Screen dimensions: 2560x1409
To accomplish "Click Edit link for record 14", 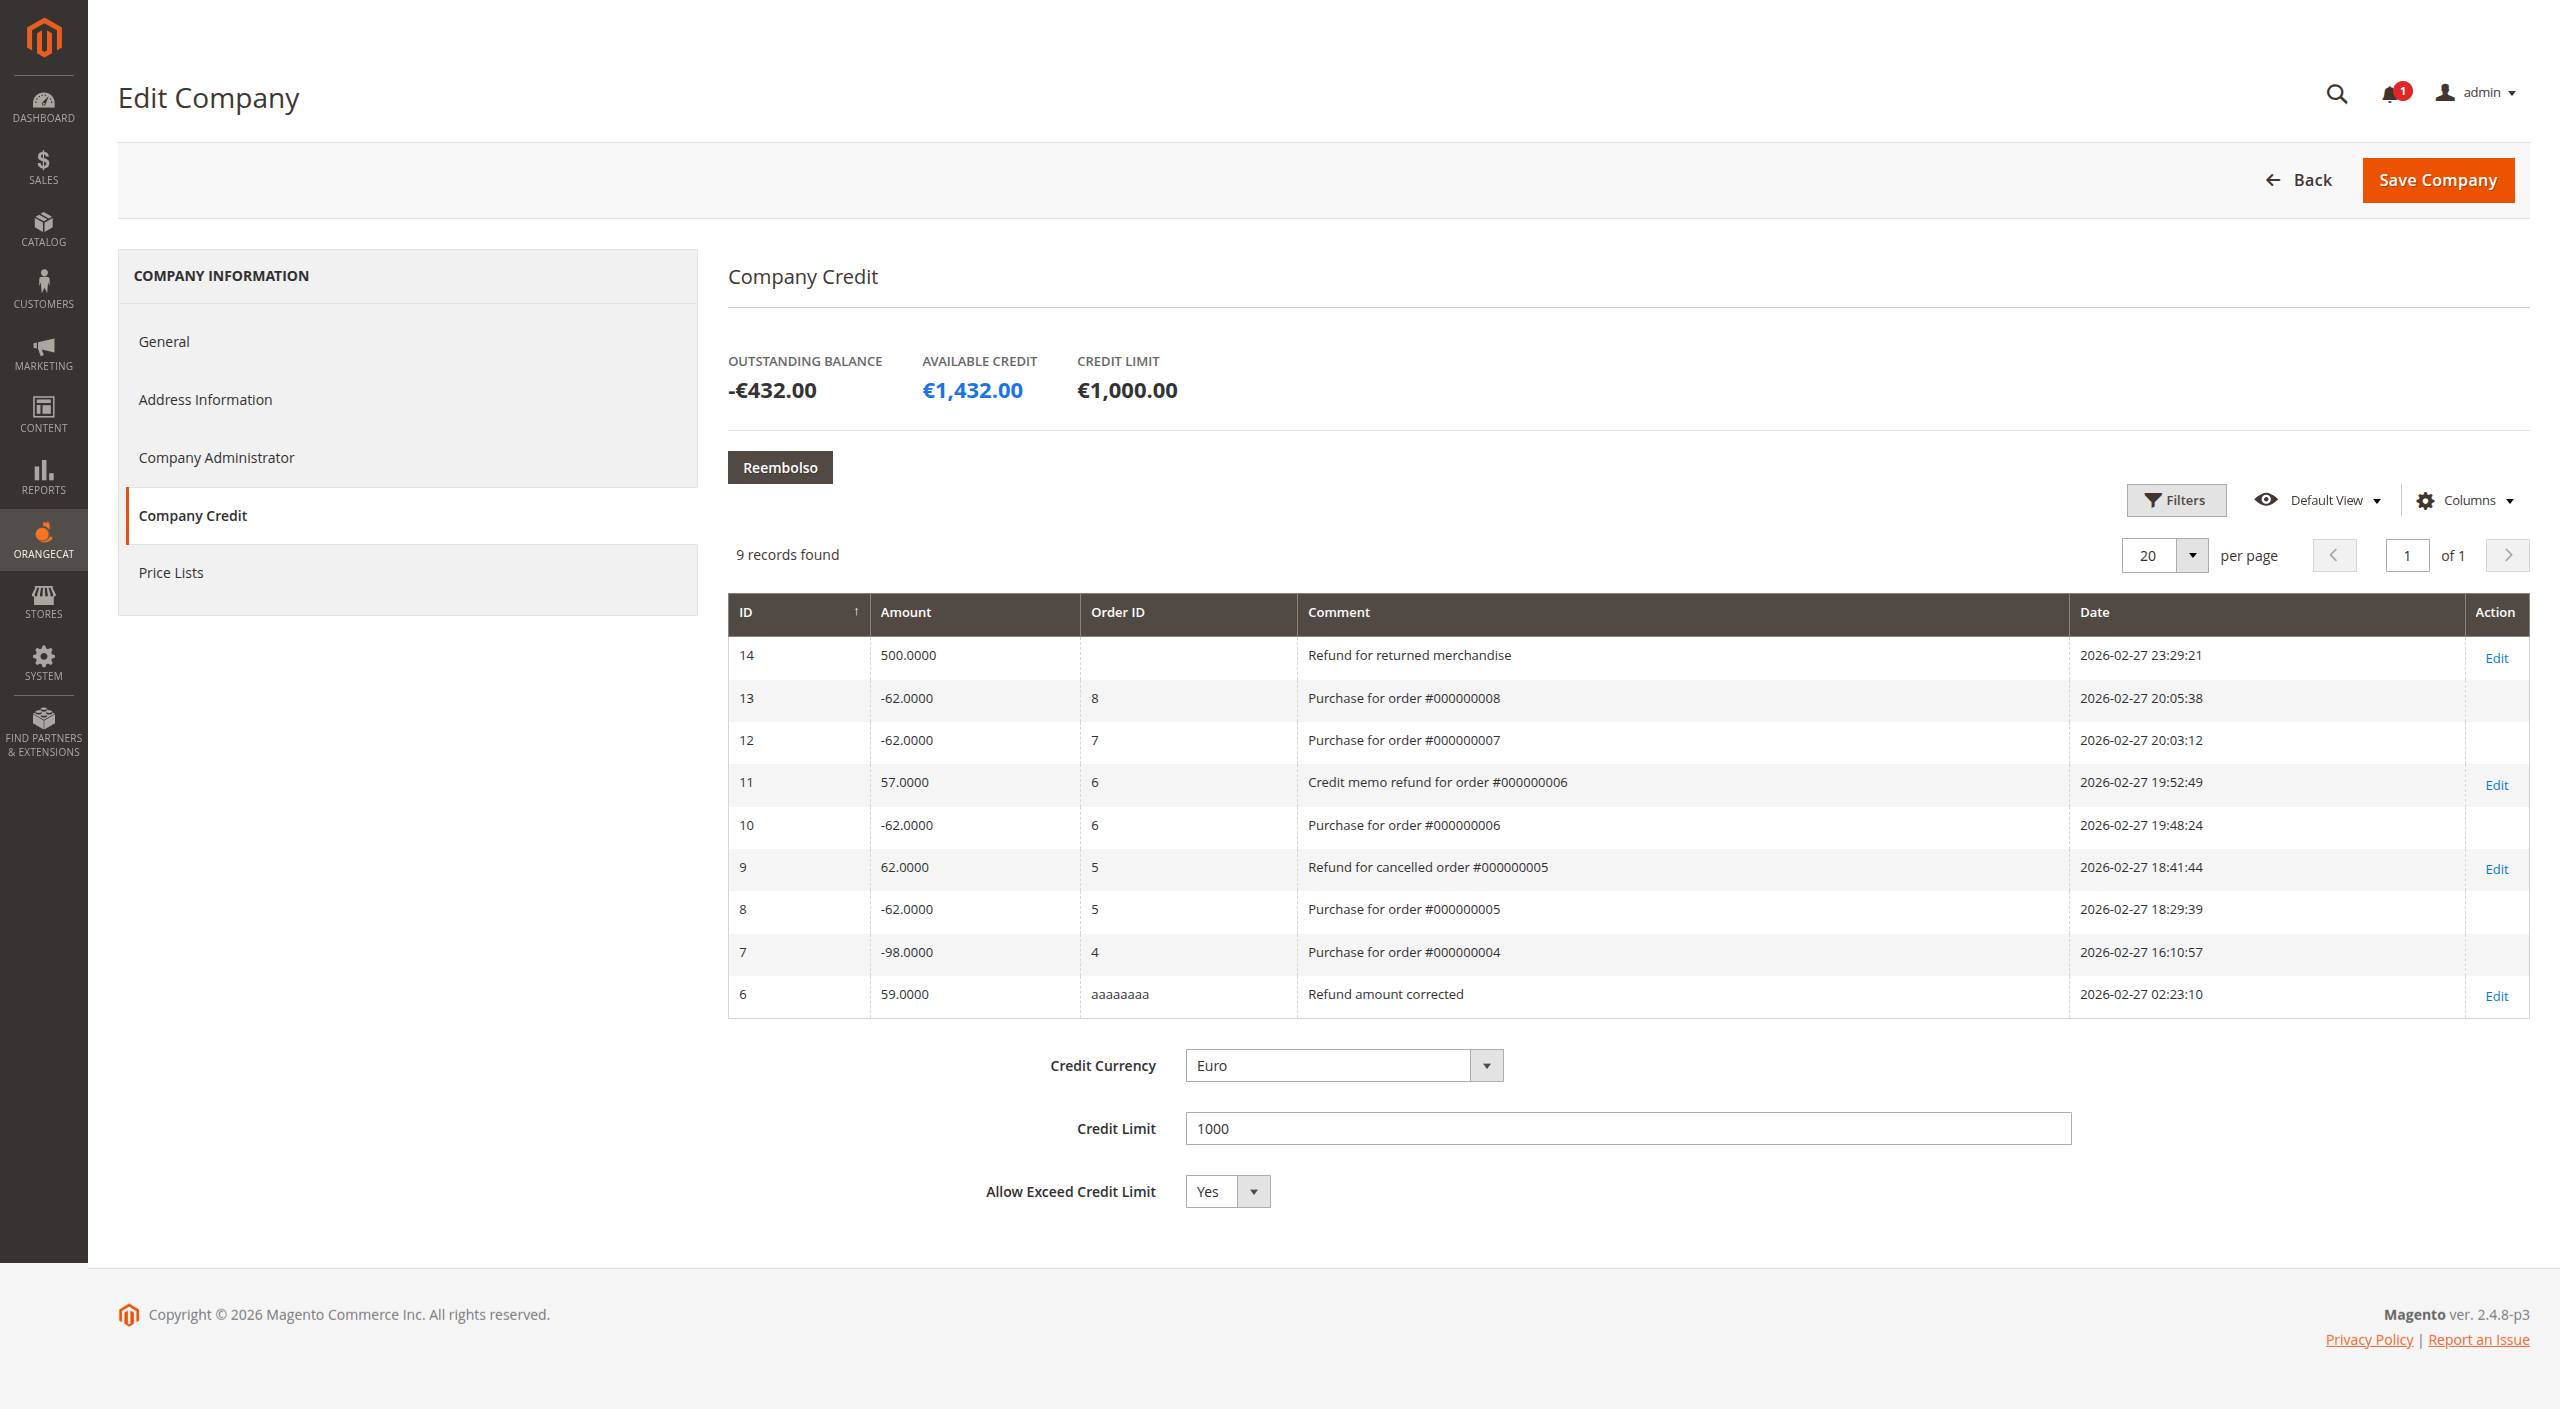I will pos(2496,658).
